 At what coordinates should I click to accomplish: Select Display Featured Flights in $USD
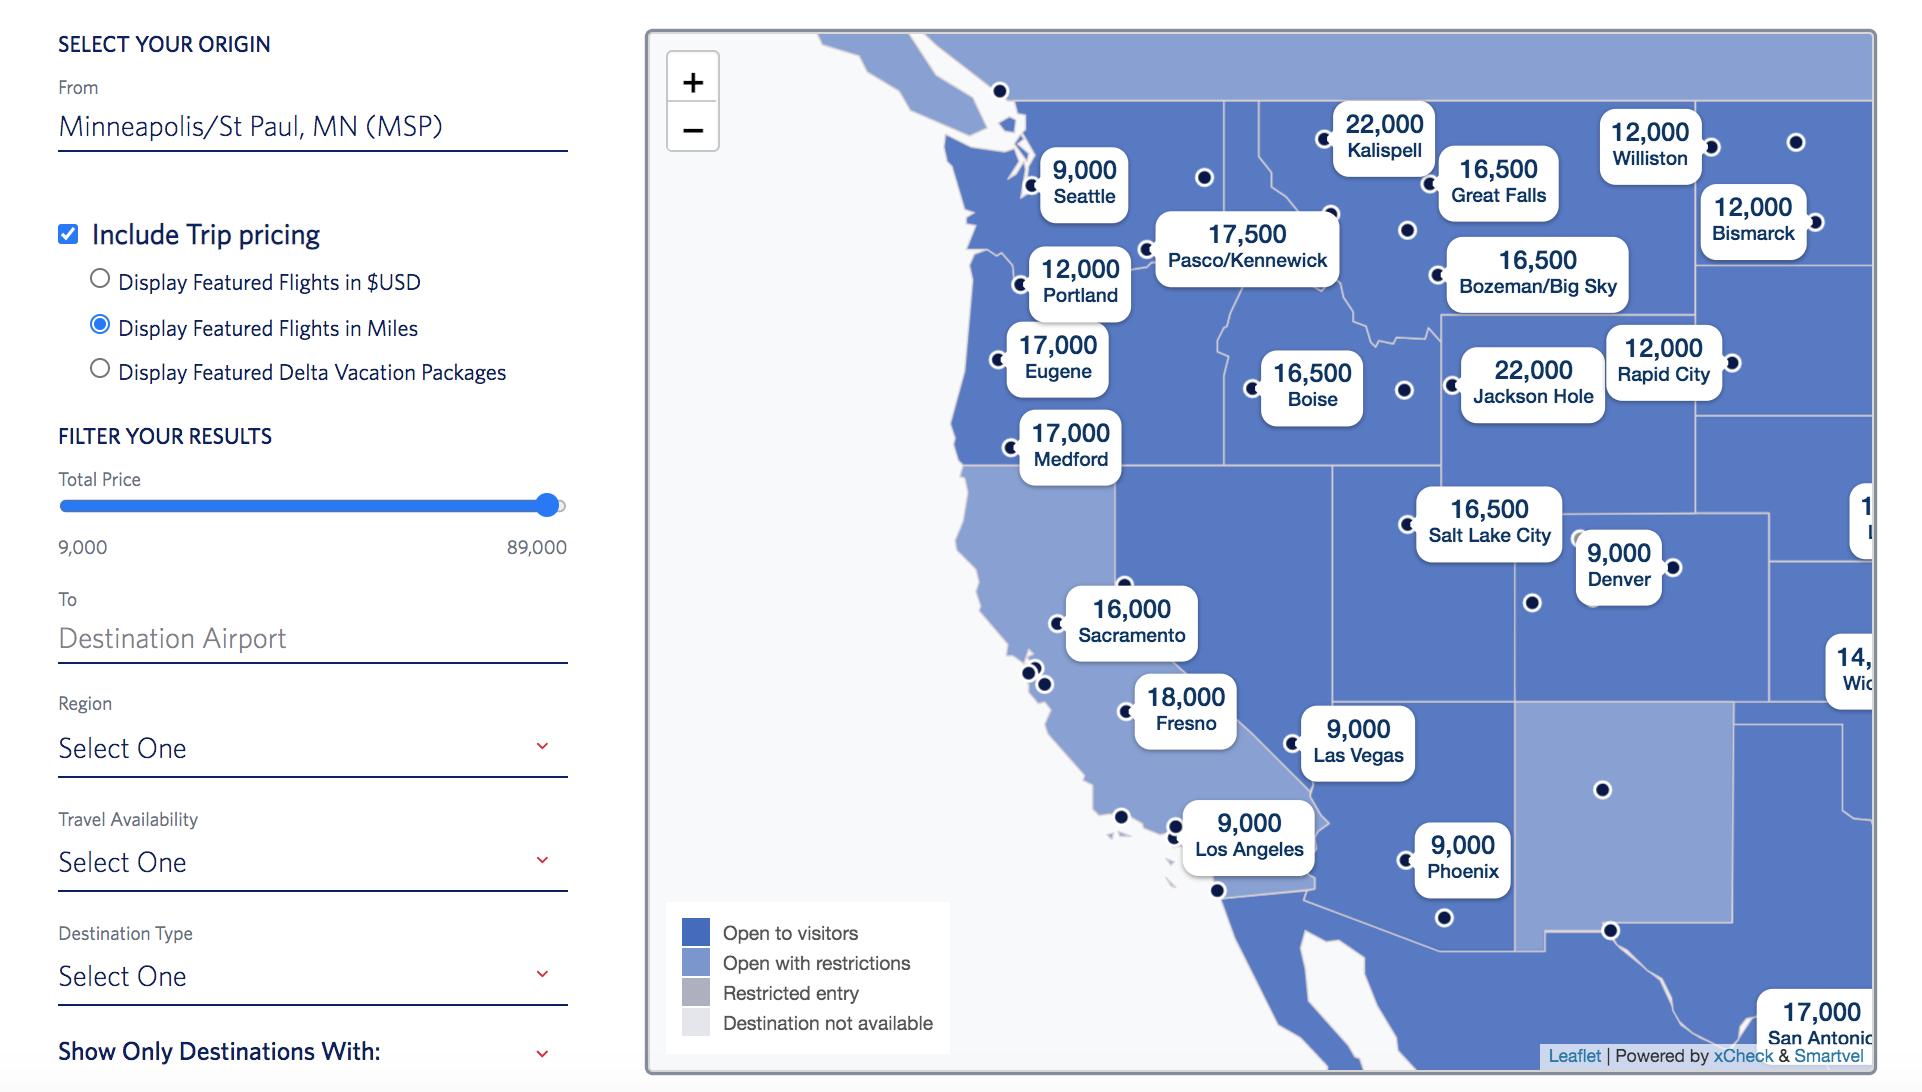click(100, 279)
